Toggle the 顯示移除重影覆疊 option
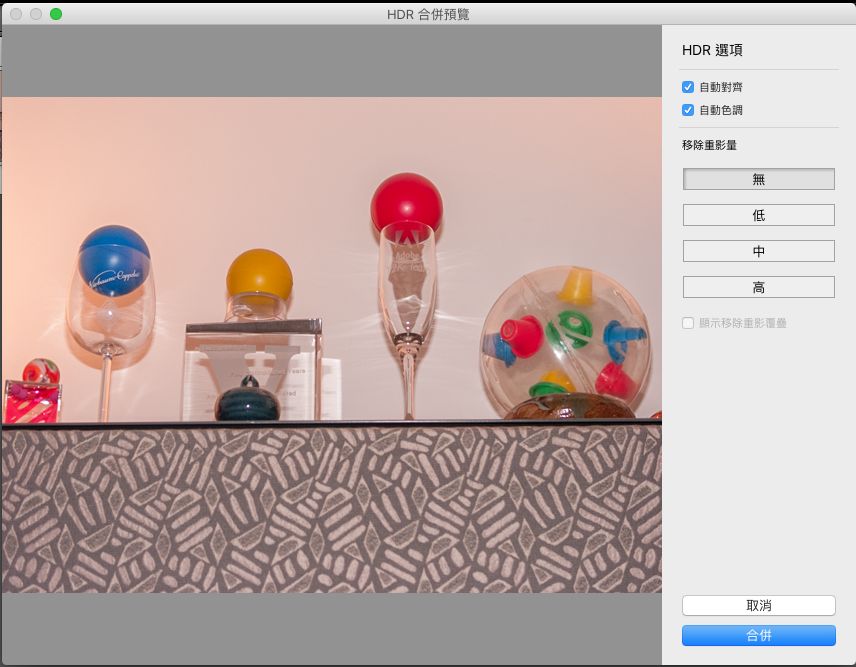This screenshot has width=856, height=667. (688, 323)
